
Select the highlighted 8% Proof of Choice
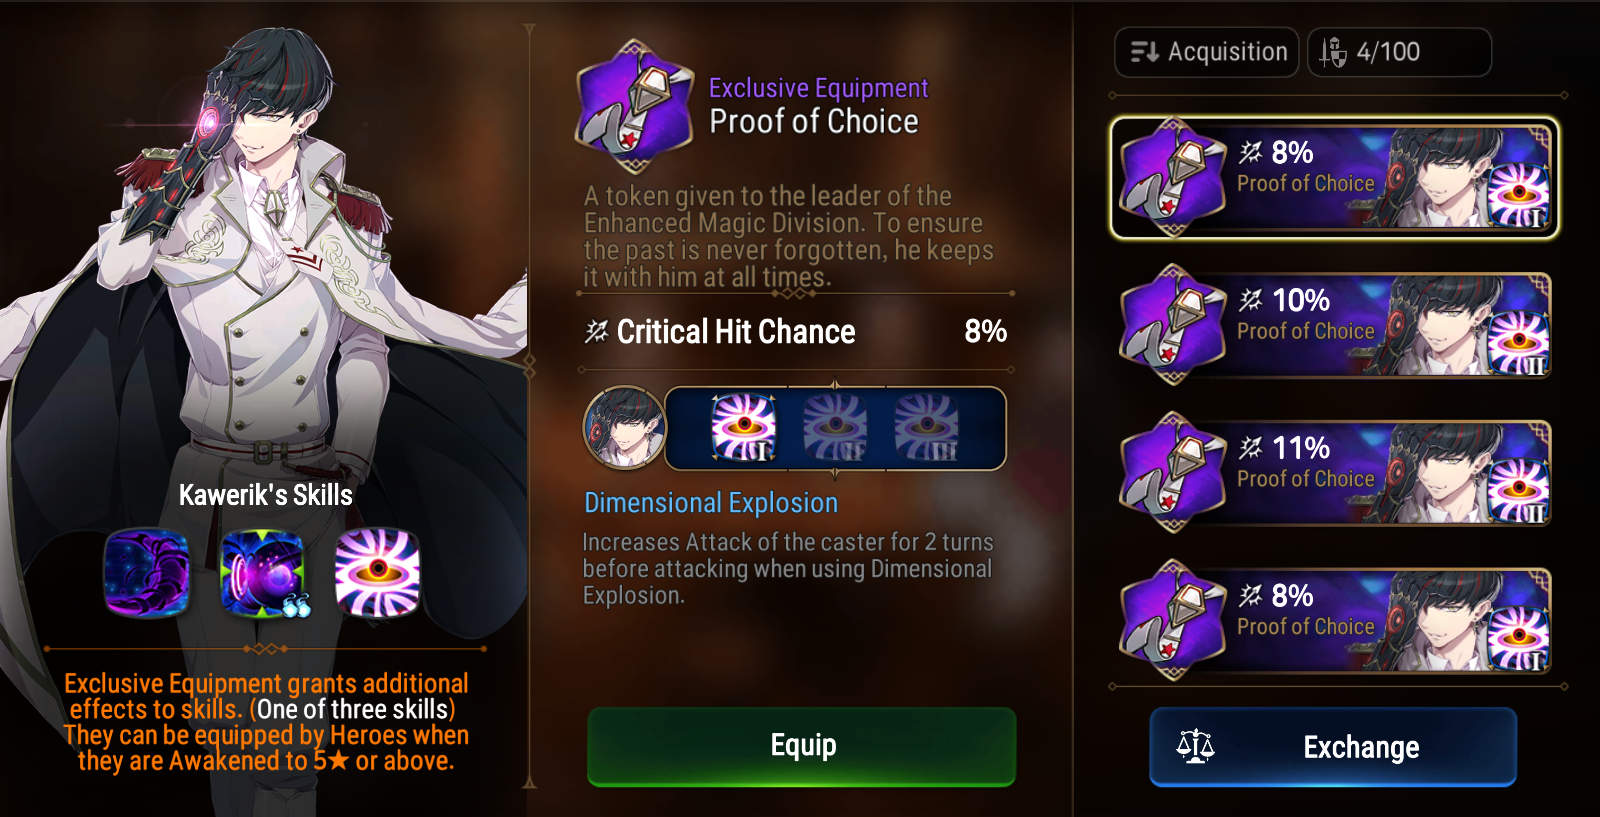[x=1334, y=178]
